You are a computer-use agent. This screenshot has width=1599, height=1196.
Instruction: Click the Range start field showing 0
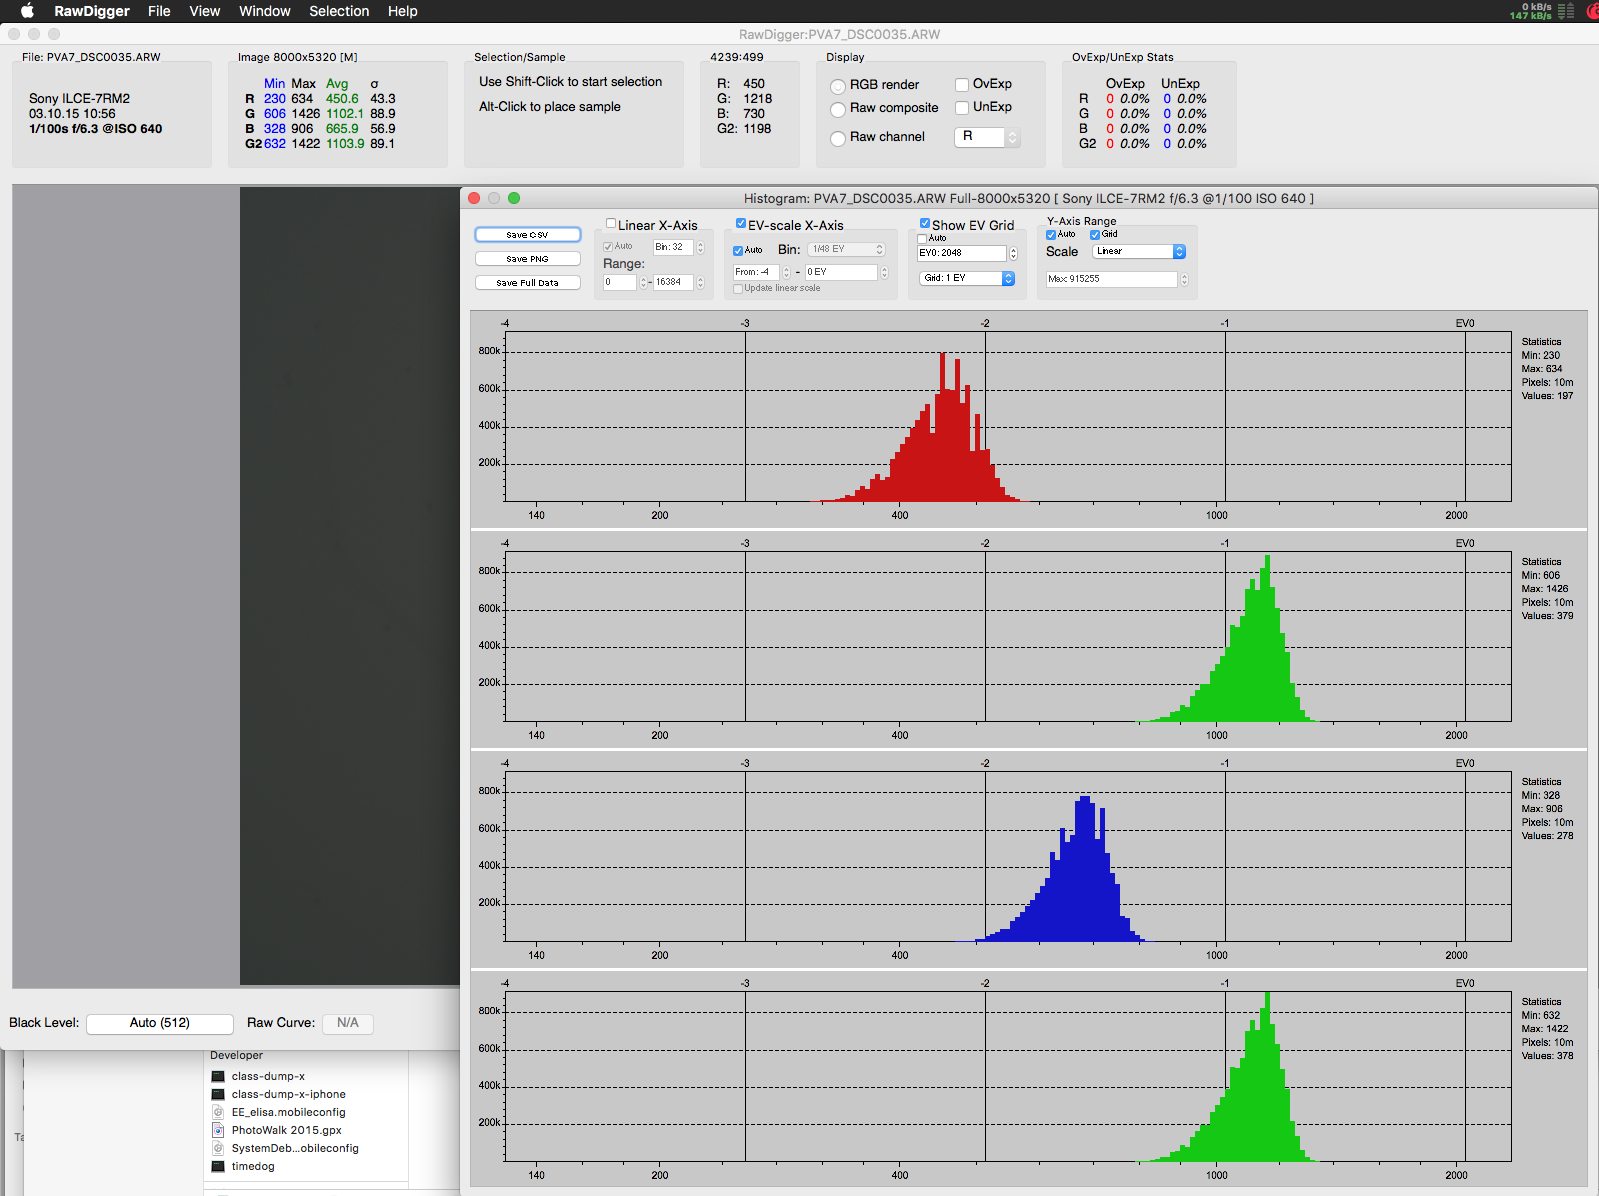click(620, 282)
